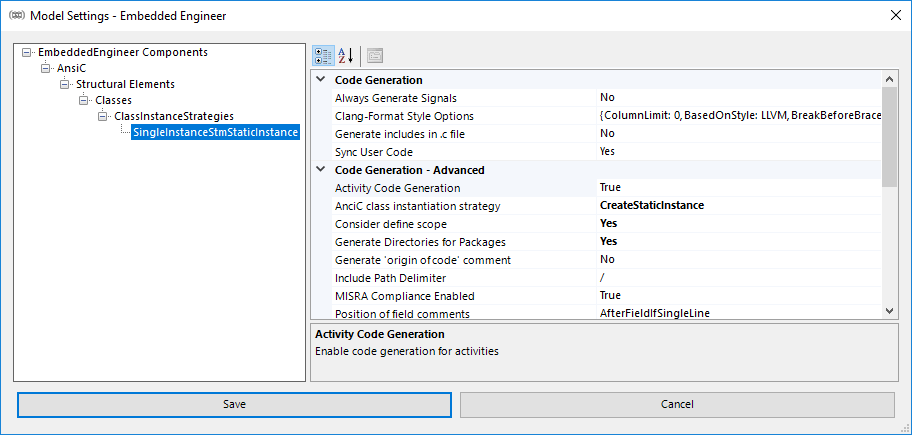Collapse Code Generation - Advanced category
Screen dimensions: 912x435
[320, 170]
